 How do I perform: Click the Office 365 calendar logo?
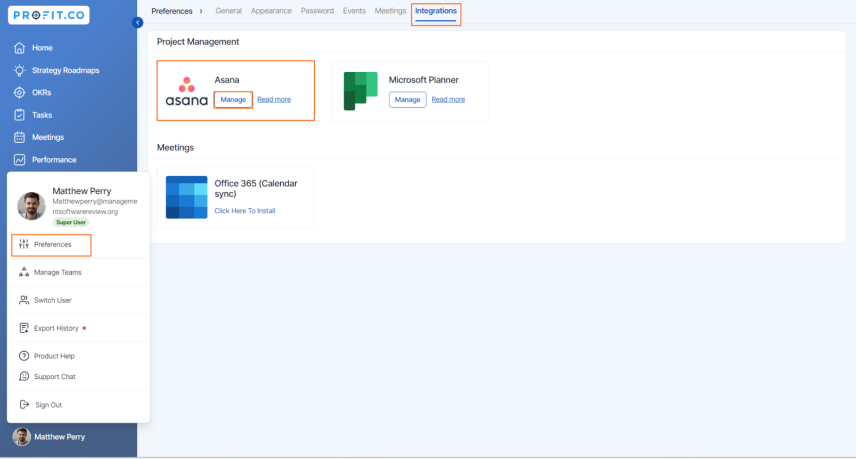187,197
